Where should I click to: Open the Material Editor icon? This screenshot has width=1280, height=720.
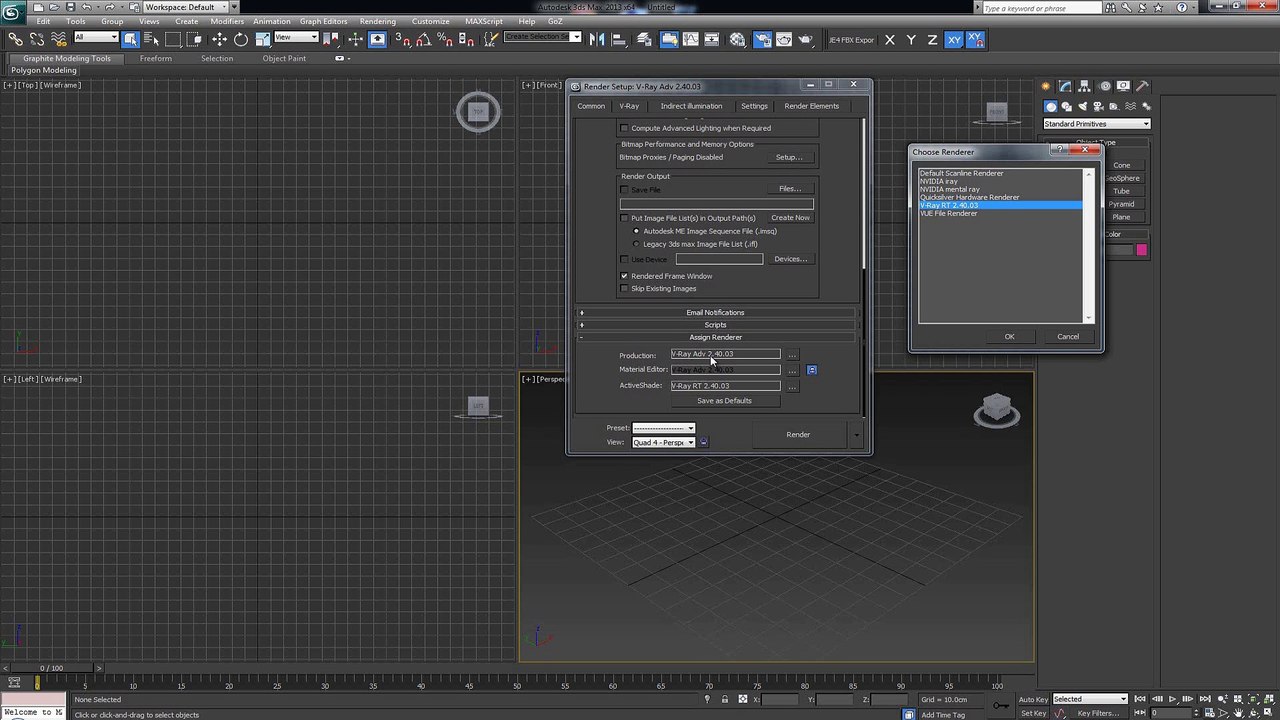click(x=738, y=39)
